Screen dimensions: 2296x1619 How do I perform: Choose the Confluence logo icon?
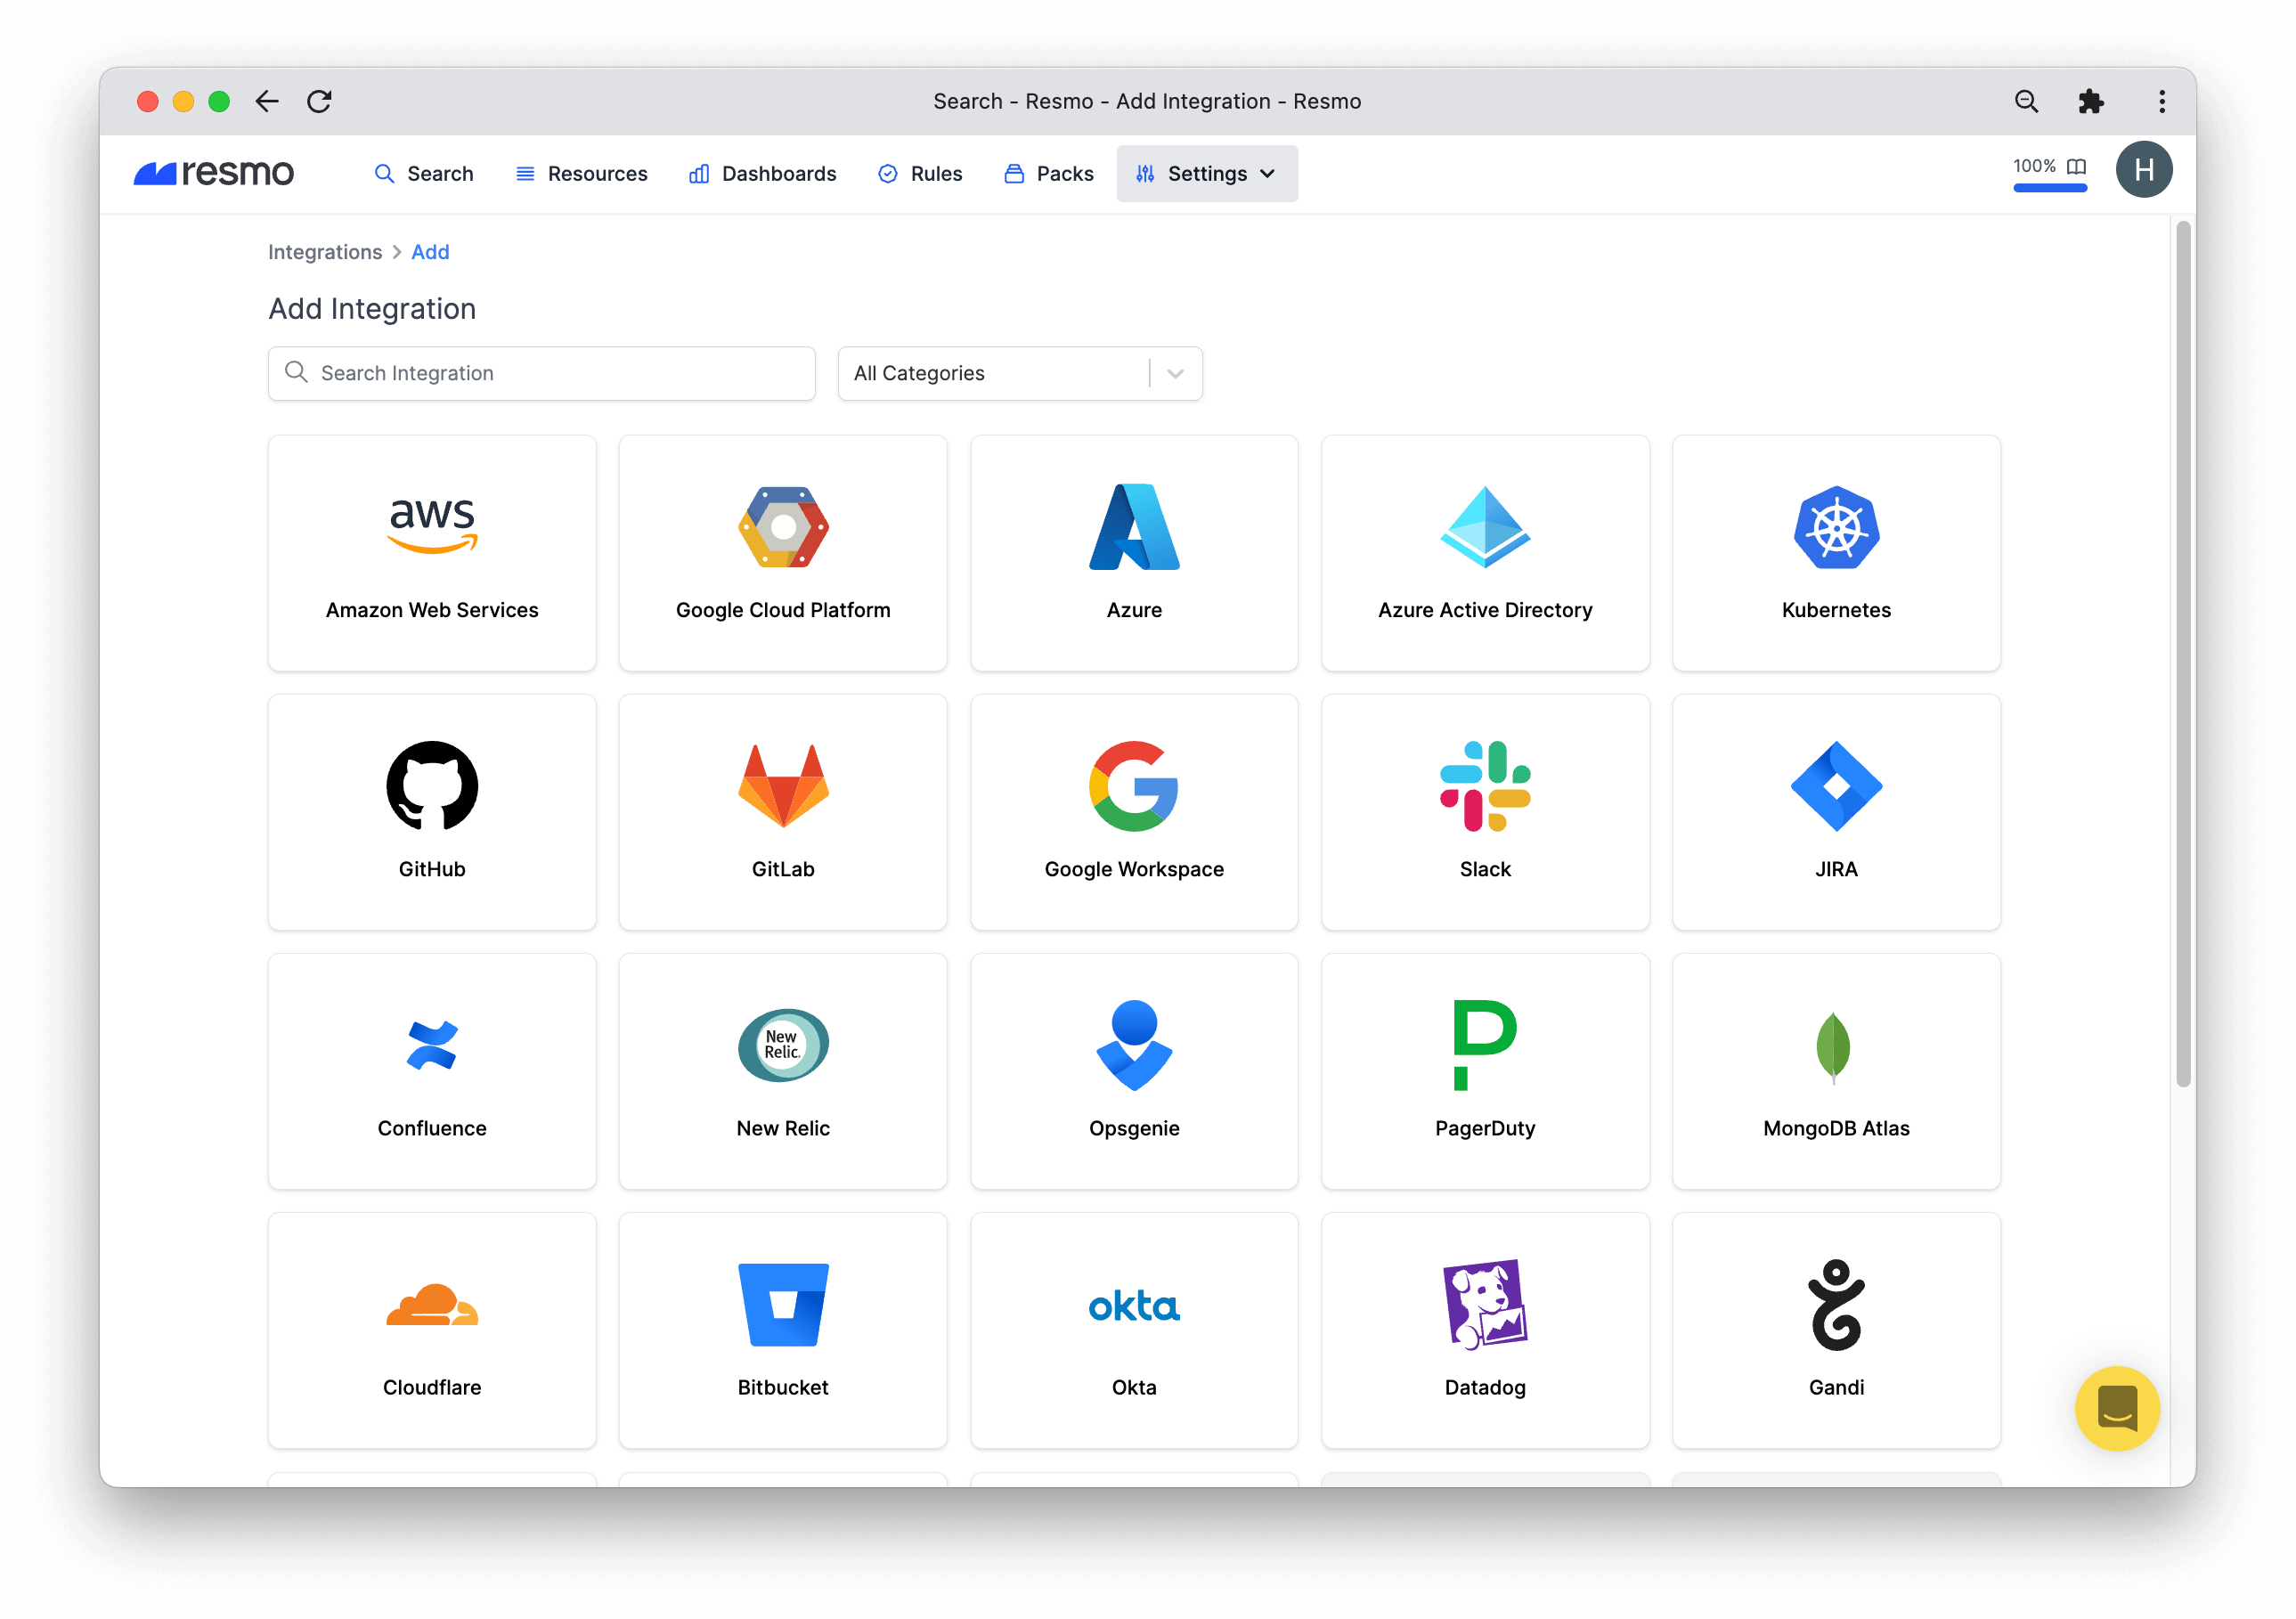click(x=432, y=1044)
